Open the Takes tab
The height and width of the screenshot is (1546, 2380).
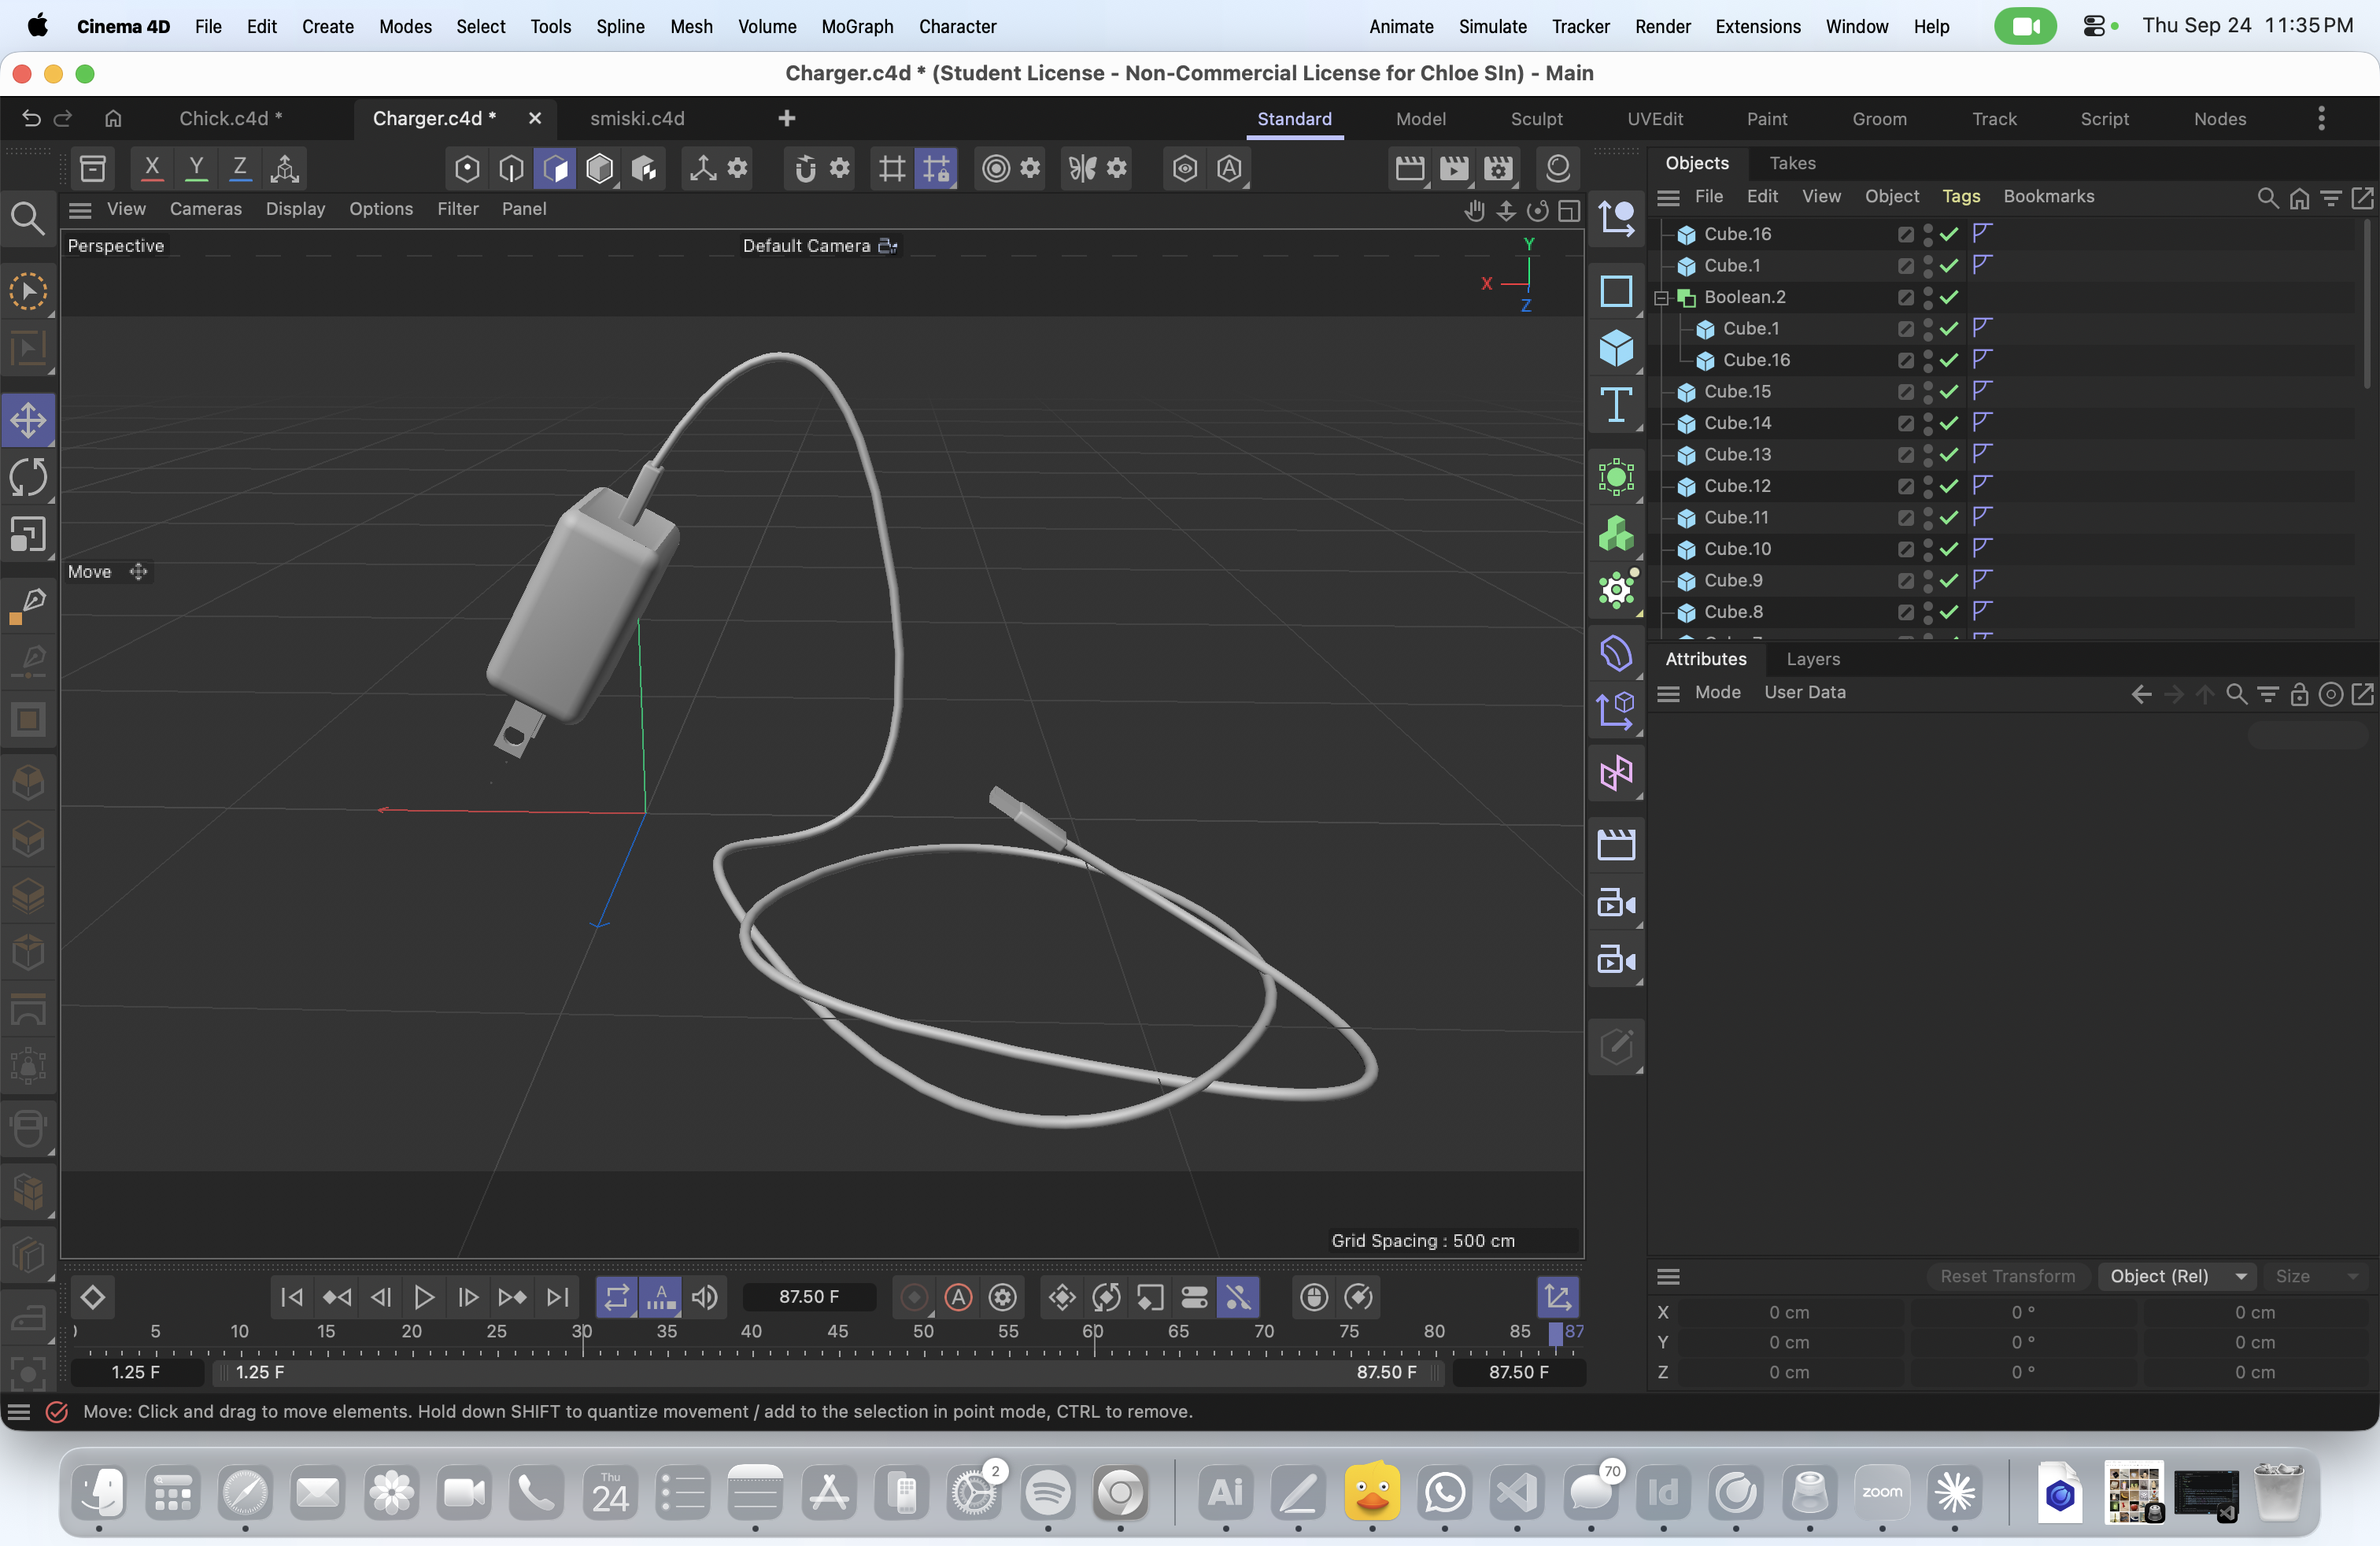(x=1792, y=163)
